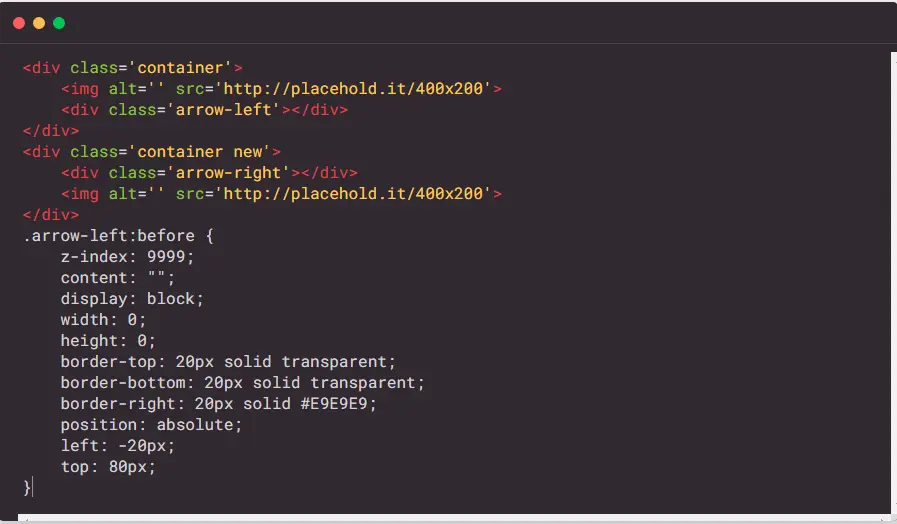This screenshot has height=524, width=897.
Task: Click the position: absolute declaration
Action: [x=152, y=425]
